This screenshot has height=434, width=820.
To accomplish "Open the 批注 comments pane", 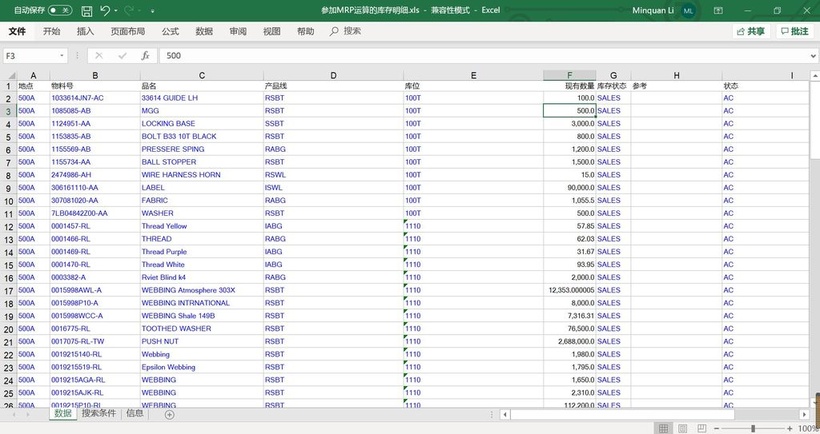I will [793, 31].
